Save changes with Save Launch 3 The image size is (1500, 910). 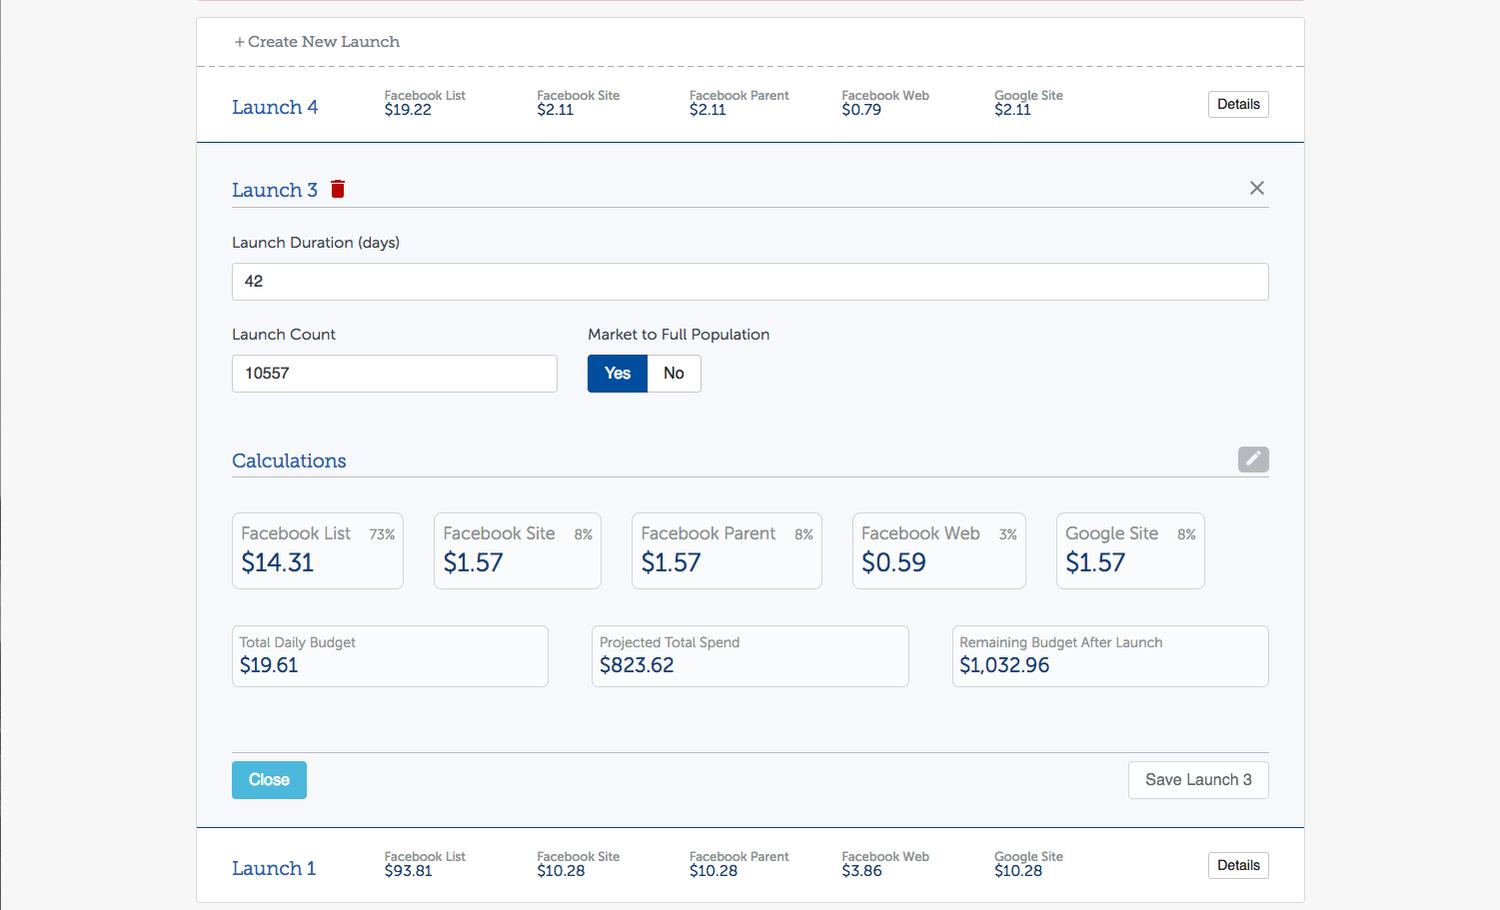(1197, 780)
